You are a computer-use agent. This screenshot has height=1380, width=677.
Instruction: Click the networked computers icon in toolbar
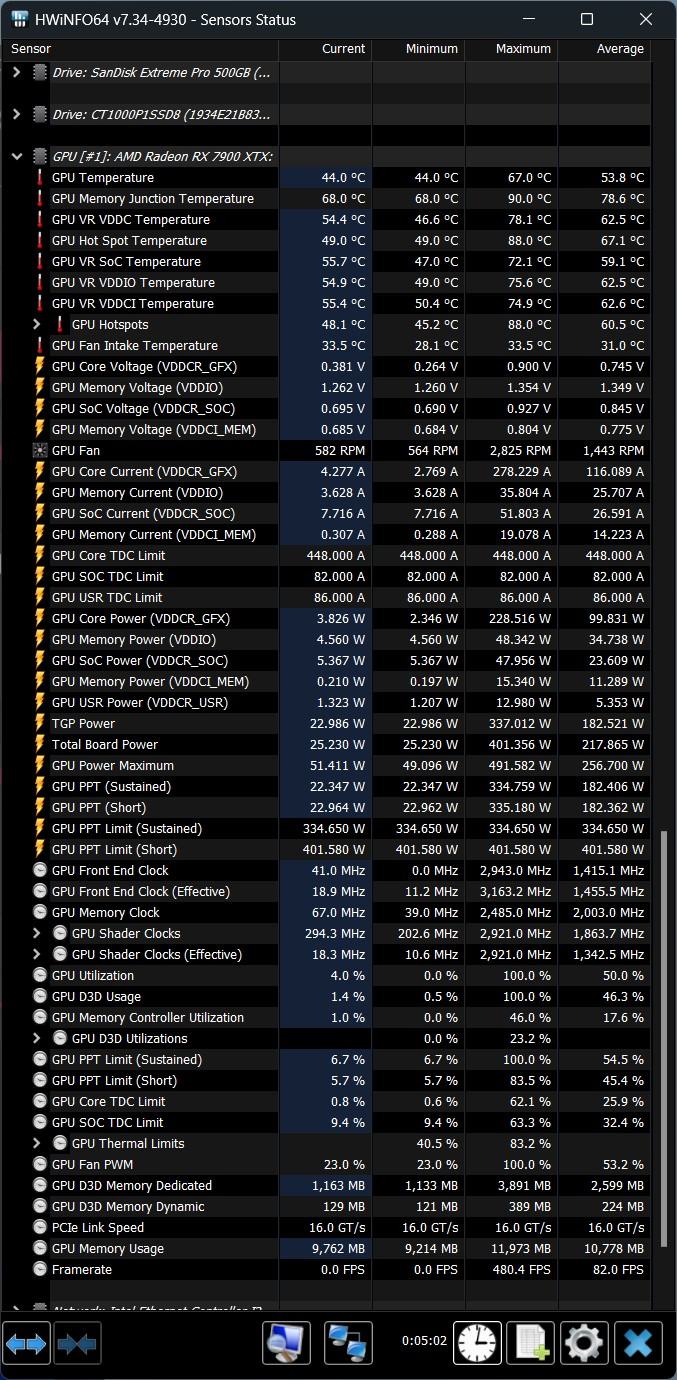click(348, 1343)
